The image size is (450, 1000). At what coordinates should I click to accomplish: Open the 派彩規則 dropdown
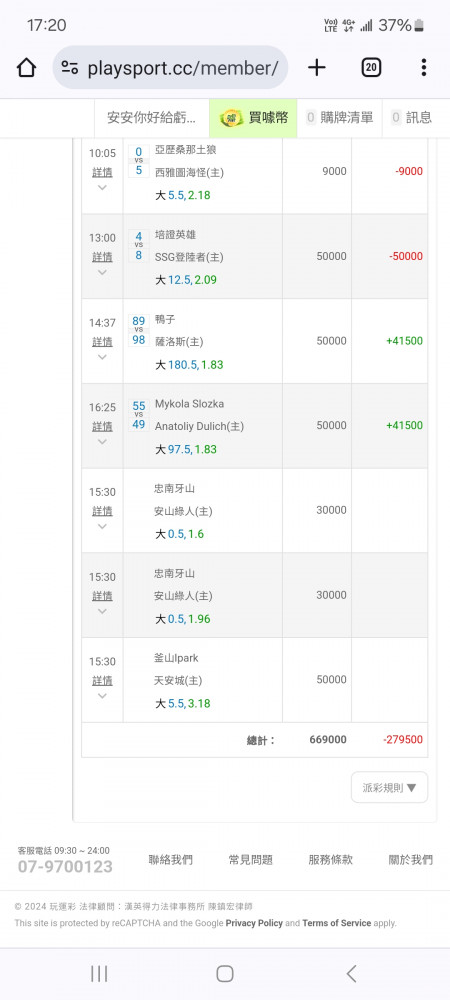click(x=389, y=788)
